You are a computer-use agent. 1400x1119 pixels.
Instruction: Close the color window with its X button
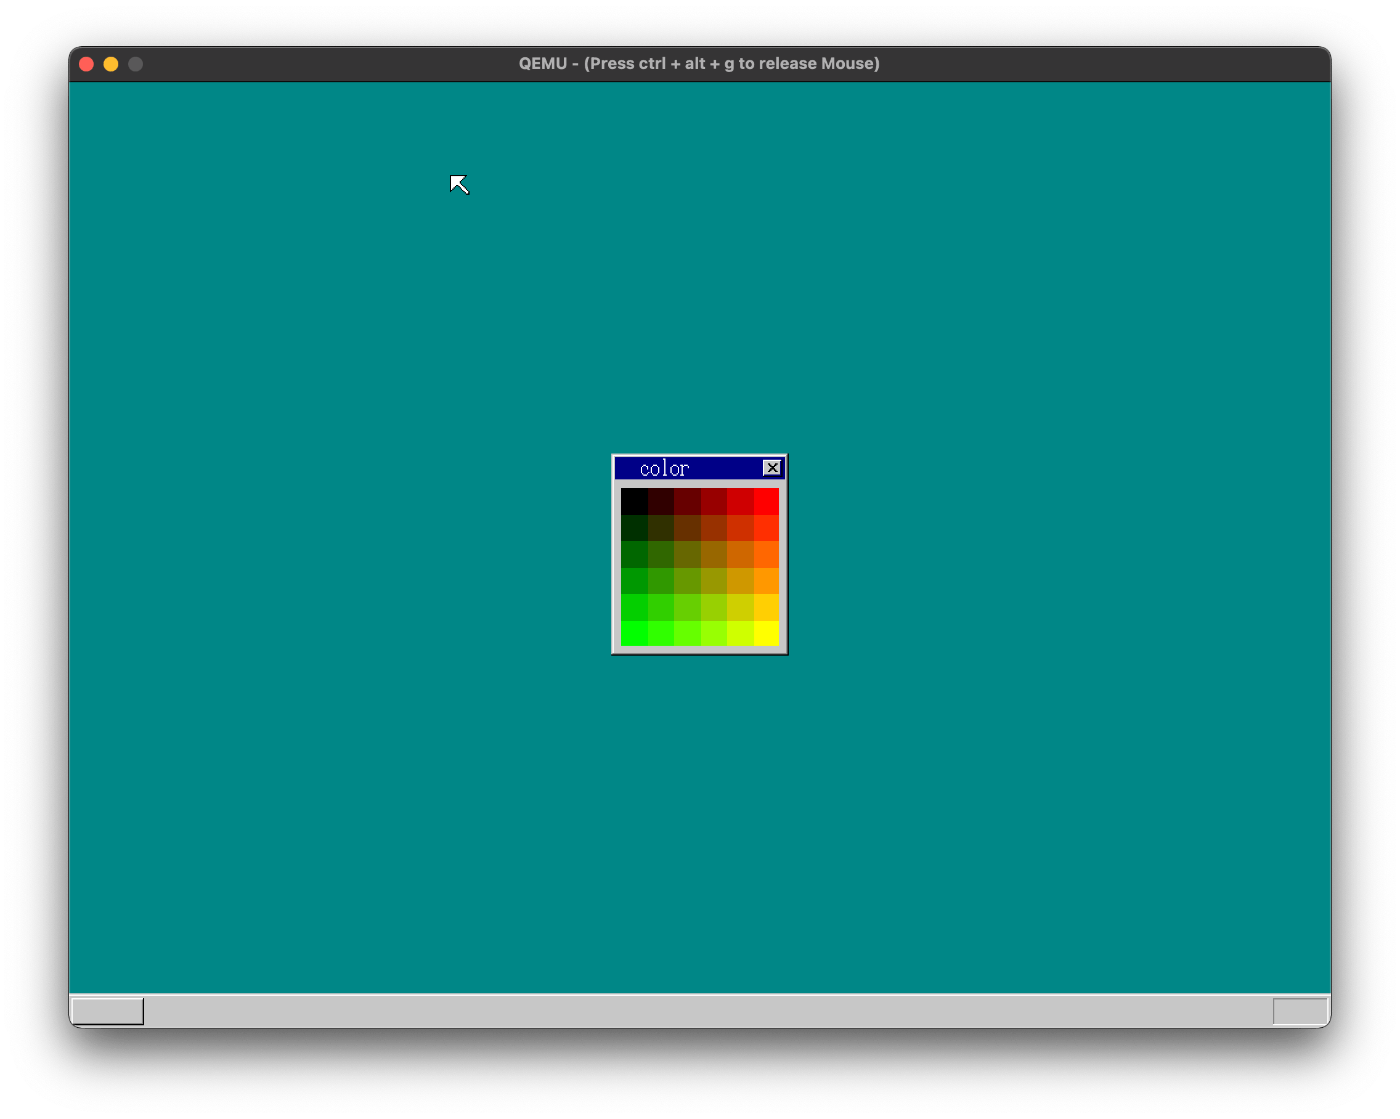pyautogui.click(x=772, y=468)
